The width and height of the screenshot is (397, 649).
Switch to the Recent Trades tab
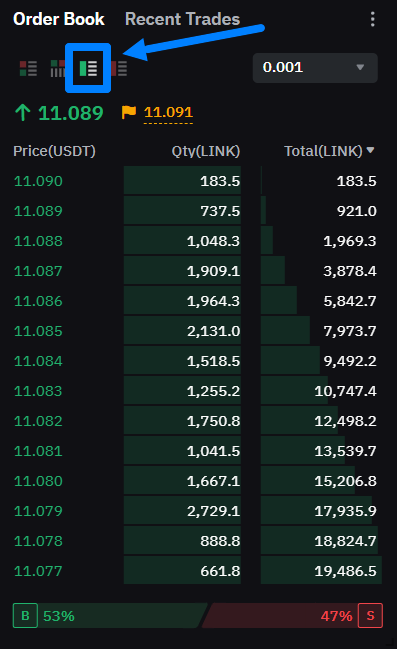tap(183, 19)
